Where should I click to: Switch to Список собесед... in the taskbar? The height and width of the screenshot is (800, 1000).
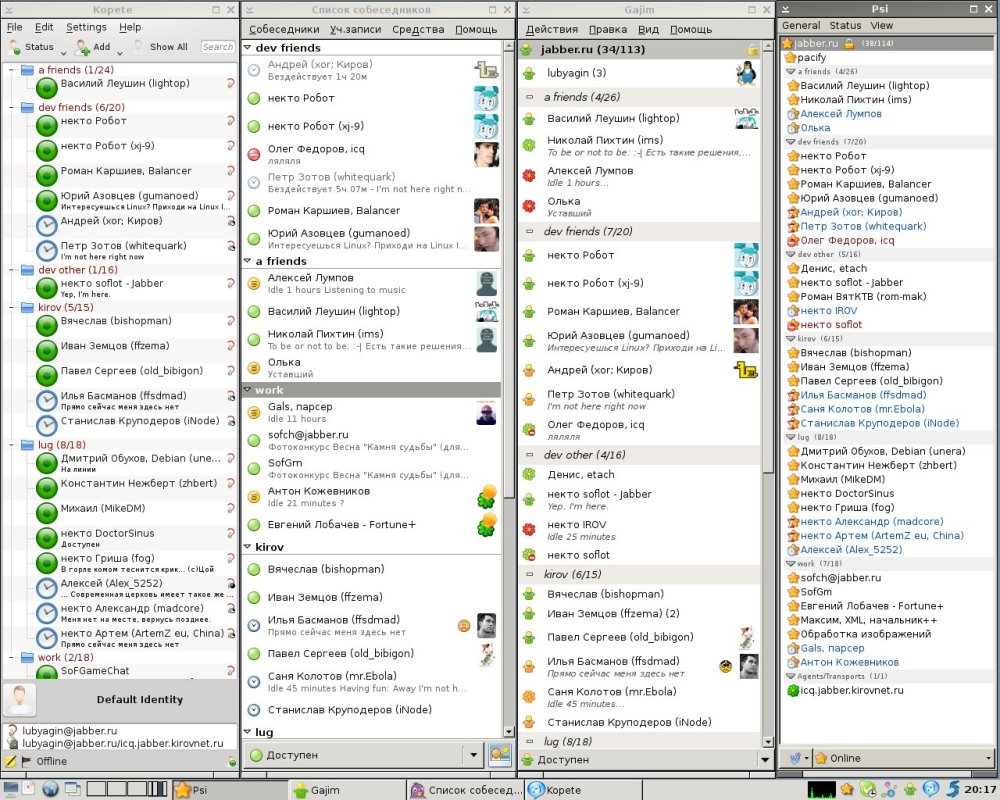[465, 790]
